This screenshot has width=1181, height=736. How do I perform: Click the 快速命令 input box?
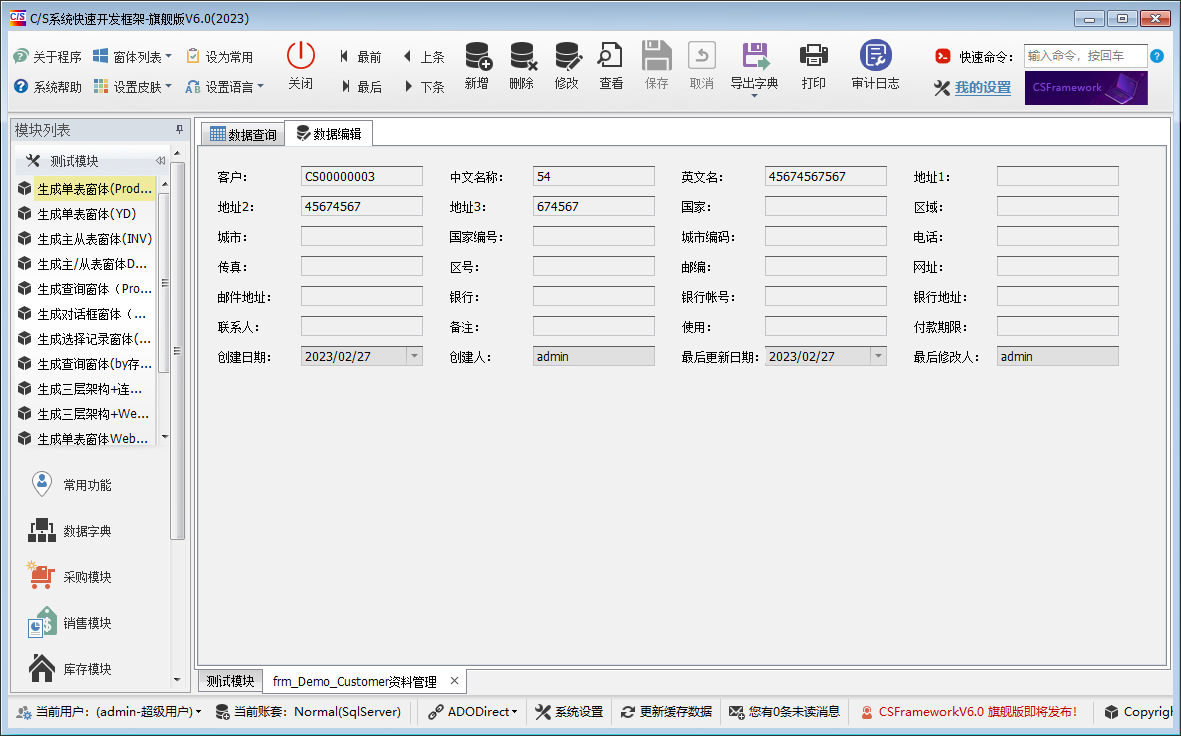[1083, 56]
